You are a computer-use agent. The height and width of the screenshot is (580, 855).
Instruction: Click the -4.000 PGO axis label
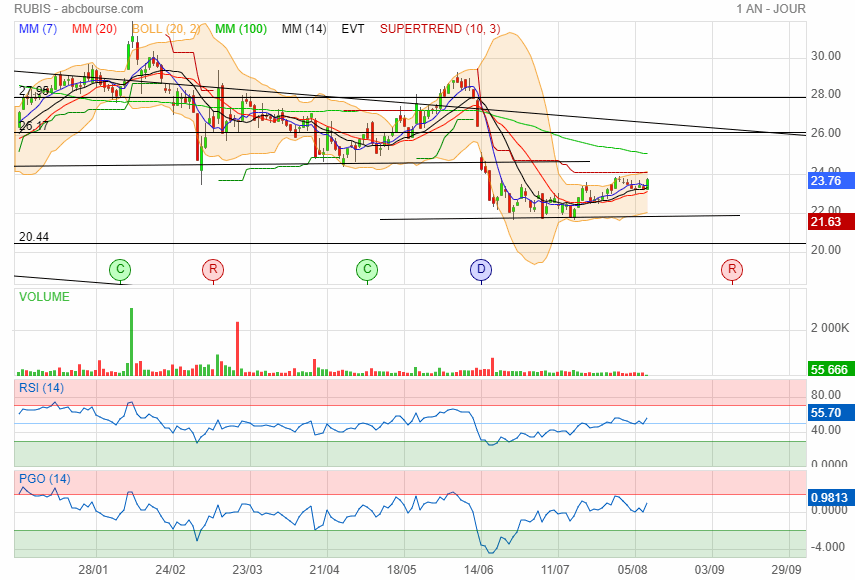tap(828, 547)
